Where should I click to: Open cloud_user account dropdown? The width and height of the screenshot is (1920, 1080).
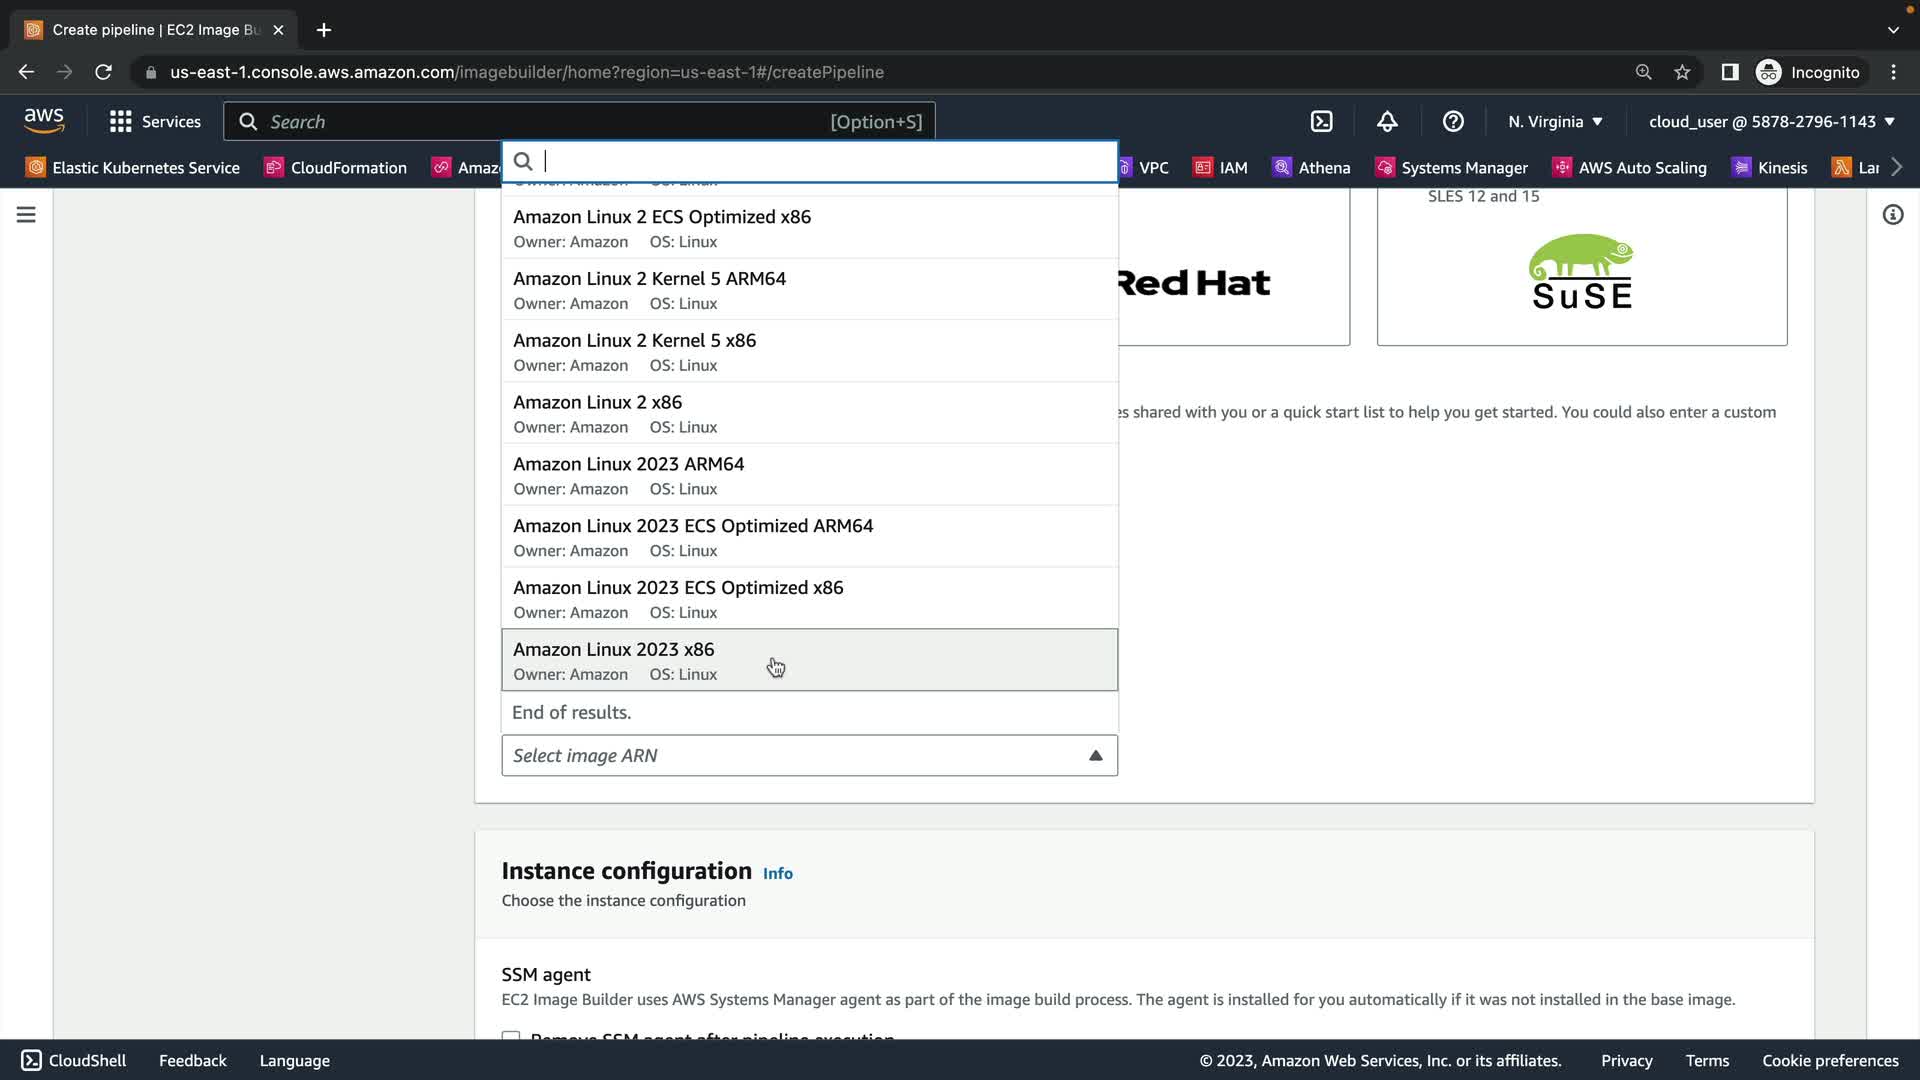click(1771, 121)
